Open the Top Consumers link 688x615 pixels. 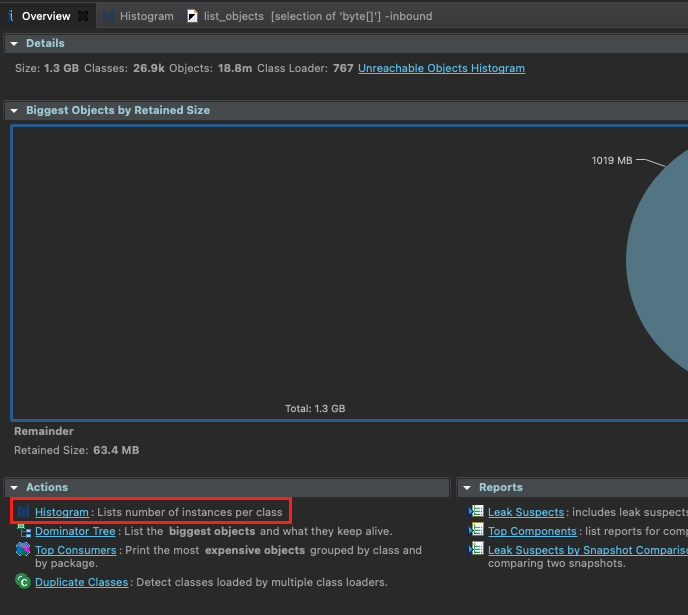(x=75, y=550)
